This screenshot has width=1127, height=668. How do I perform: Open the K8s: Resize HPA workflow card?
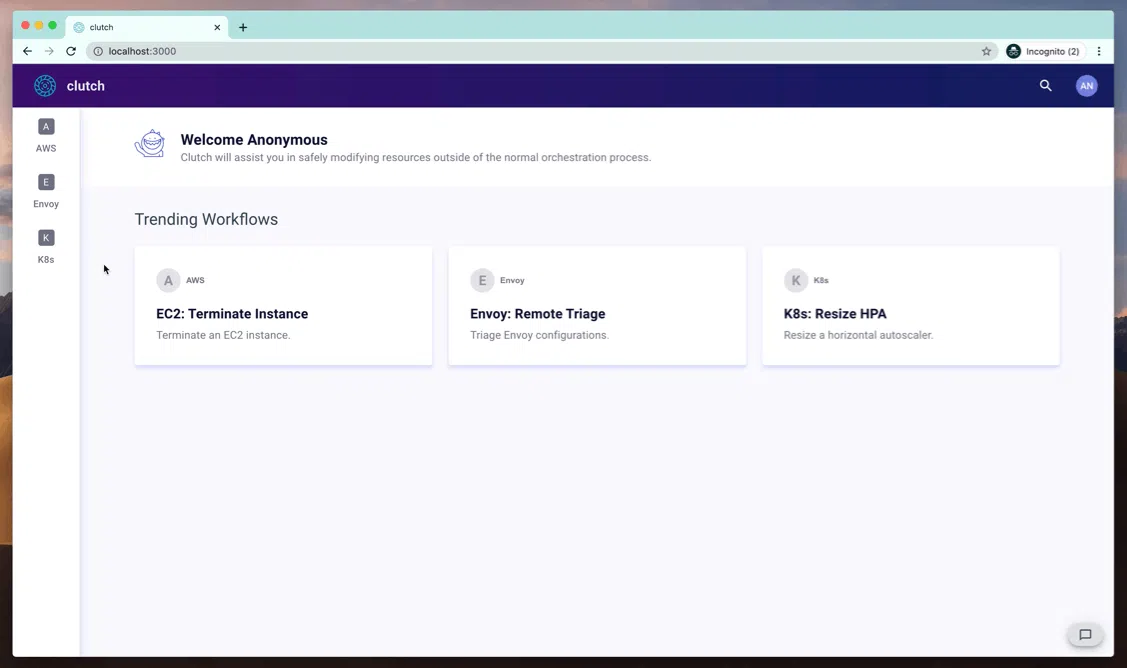tap(911, 306)
